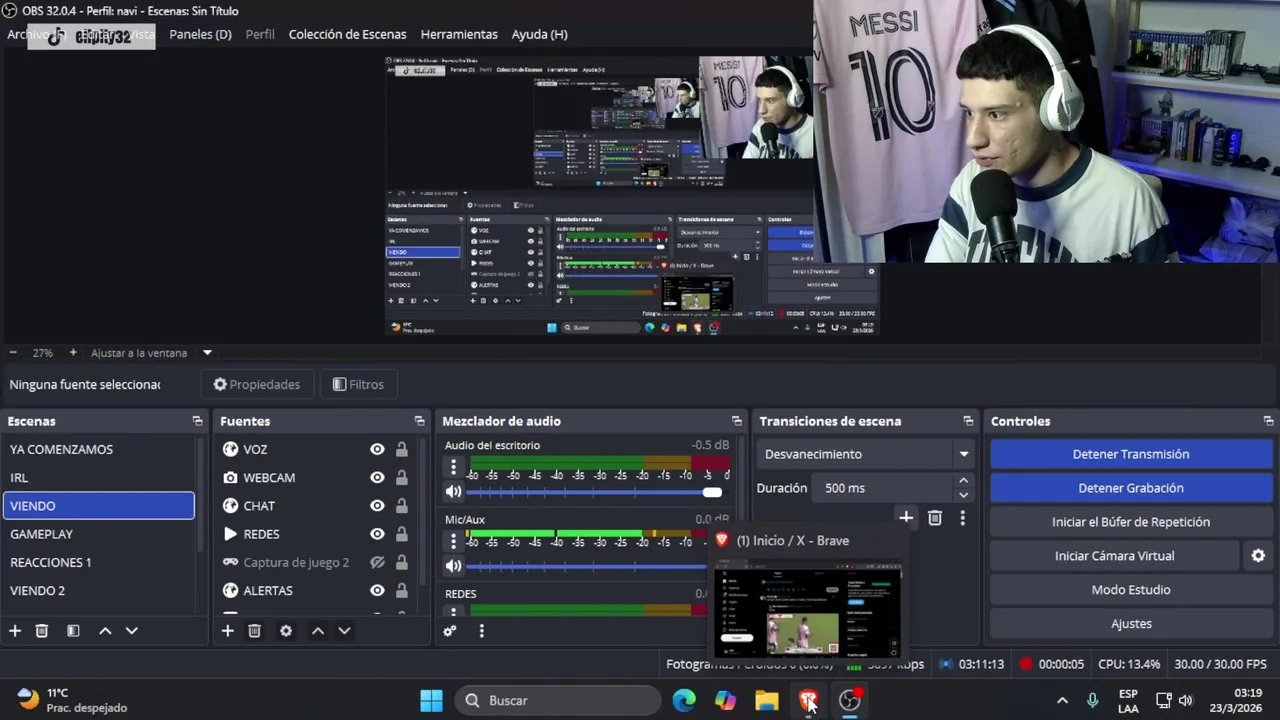Click Detener Transmisión button

tap(1131, 454)
